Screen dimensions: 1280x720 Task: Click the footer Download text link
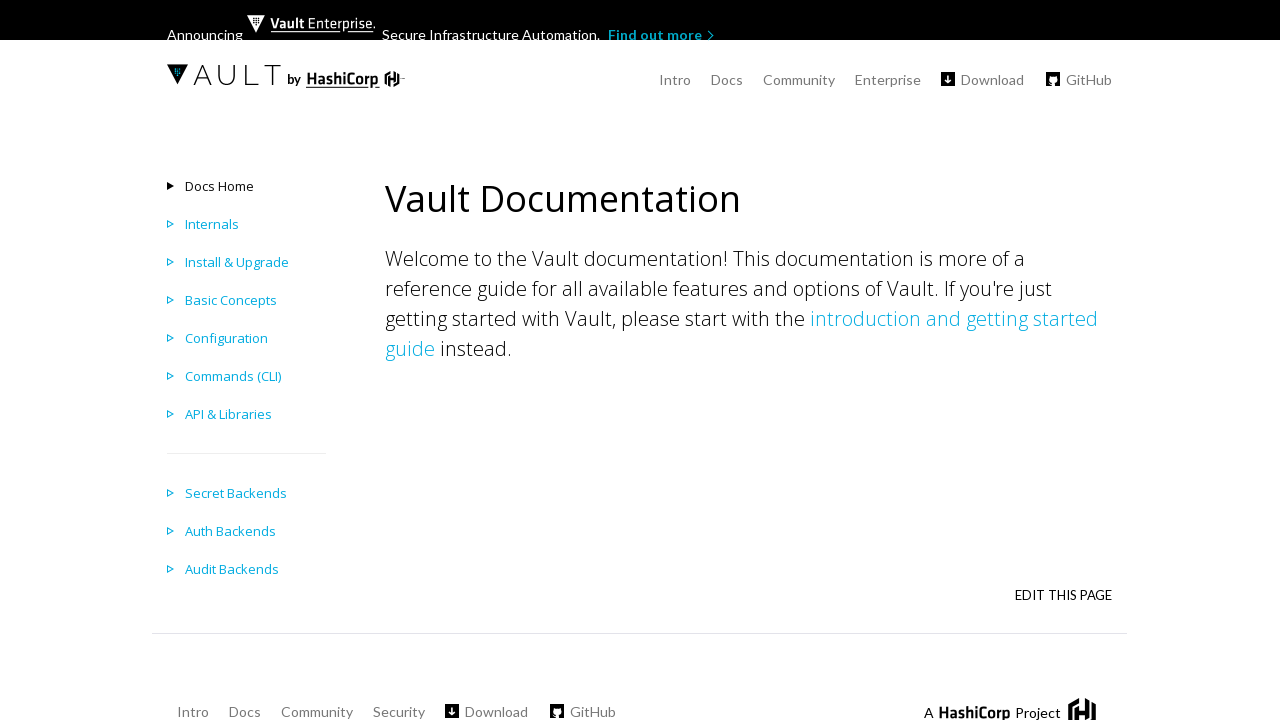[x=496, y=712]
